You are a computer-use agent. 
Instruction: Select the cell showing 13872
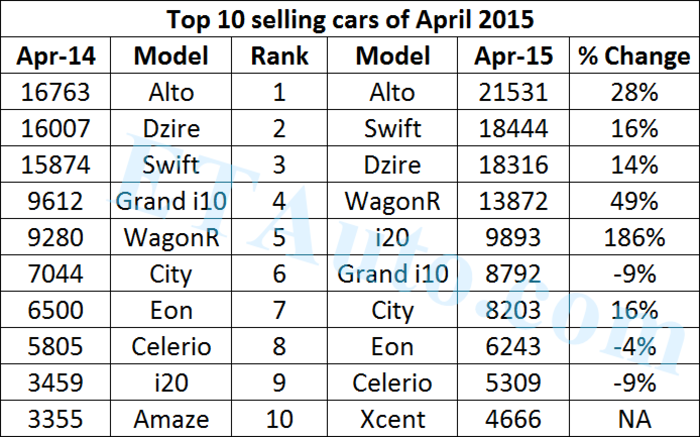(514, 202)
